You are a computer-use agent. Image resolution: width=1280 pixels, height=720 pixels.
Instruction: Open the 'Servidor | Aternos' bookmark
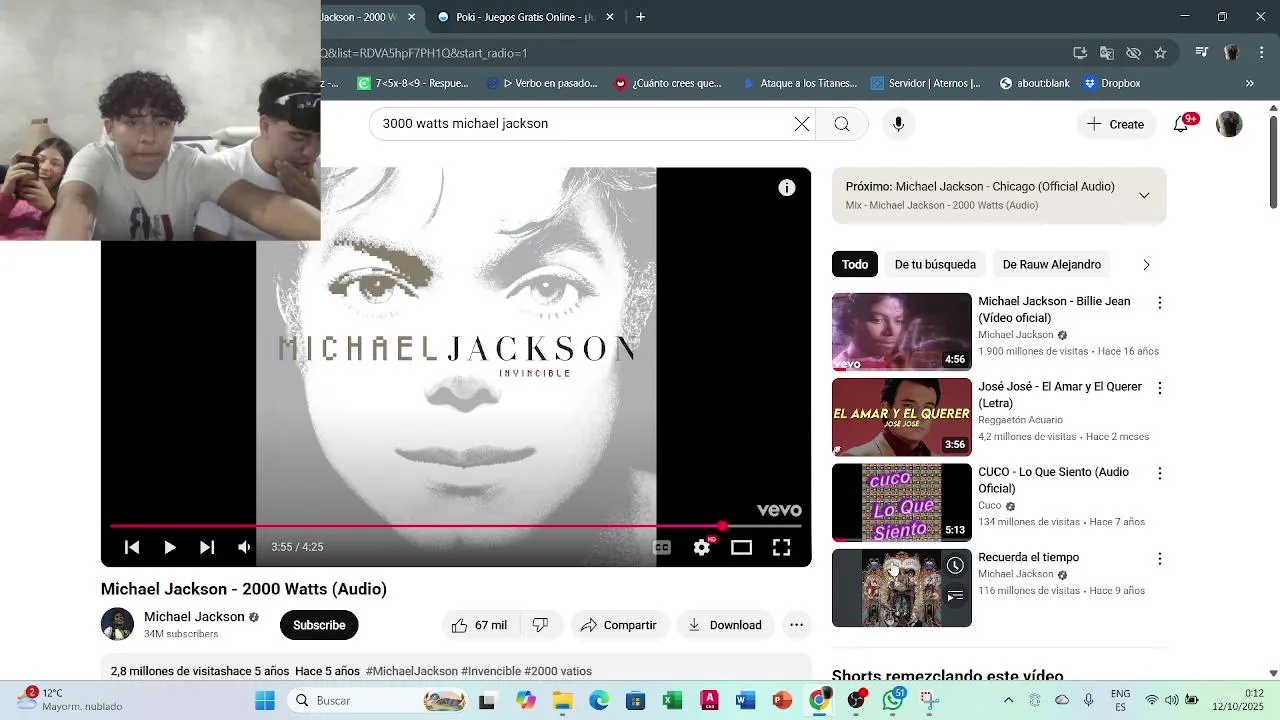click(x=926, y=83)
